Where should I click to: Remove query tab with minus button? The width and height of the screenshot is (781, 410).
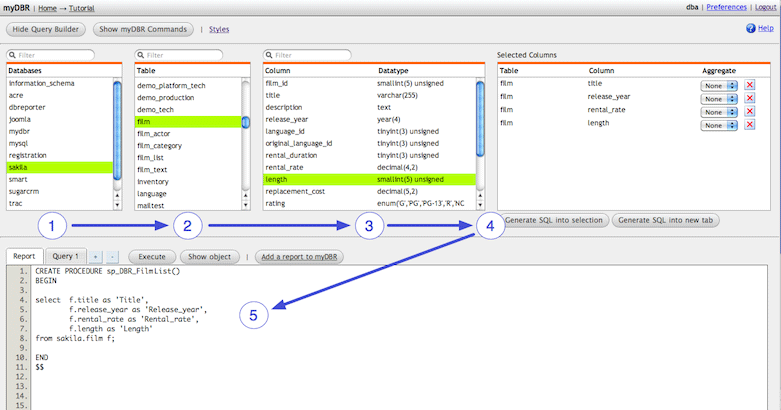pos(112,257)
